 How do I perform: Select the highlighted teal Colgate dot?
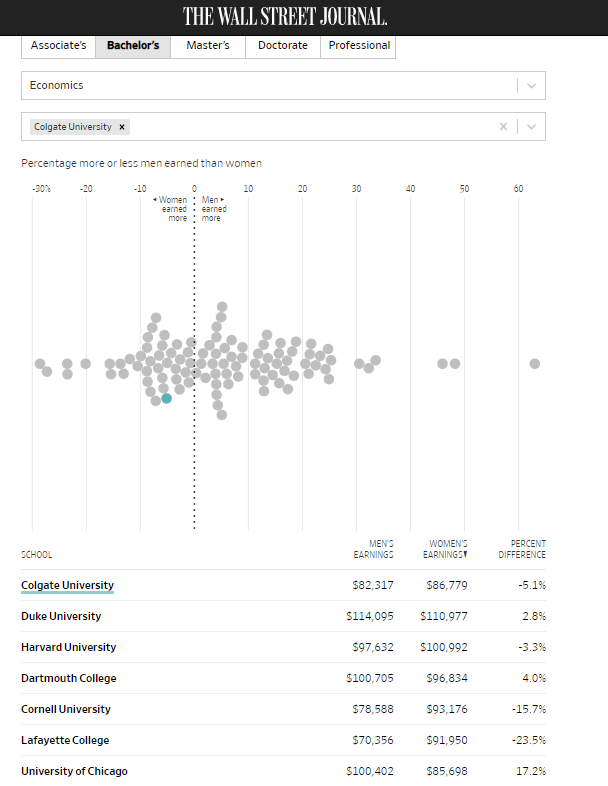point(166,398)
